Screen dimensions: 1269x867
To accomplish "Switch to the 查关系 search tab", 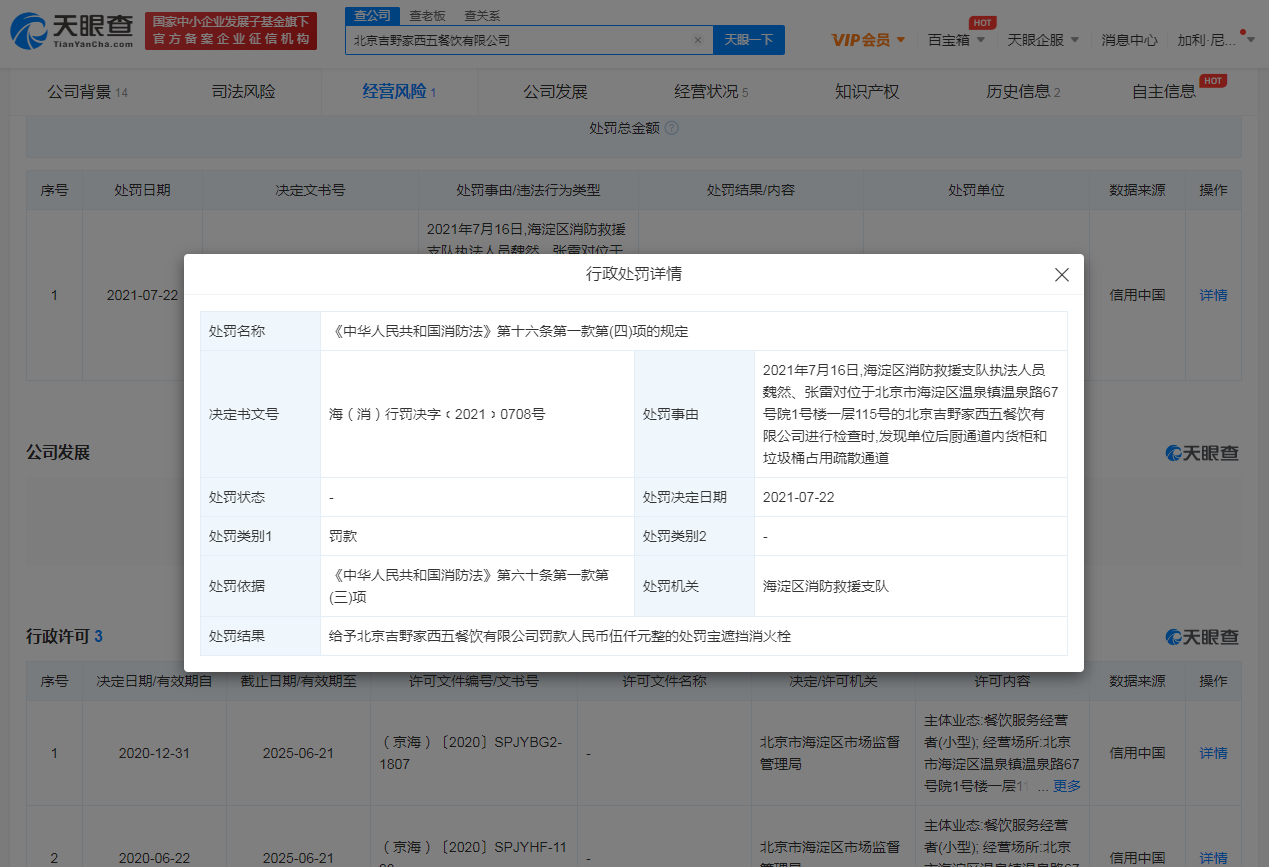I will click(482, 16).
